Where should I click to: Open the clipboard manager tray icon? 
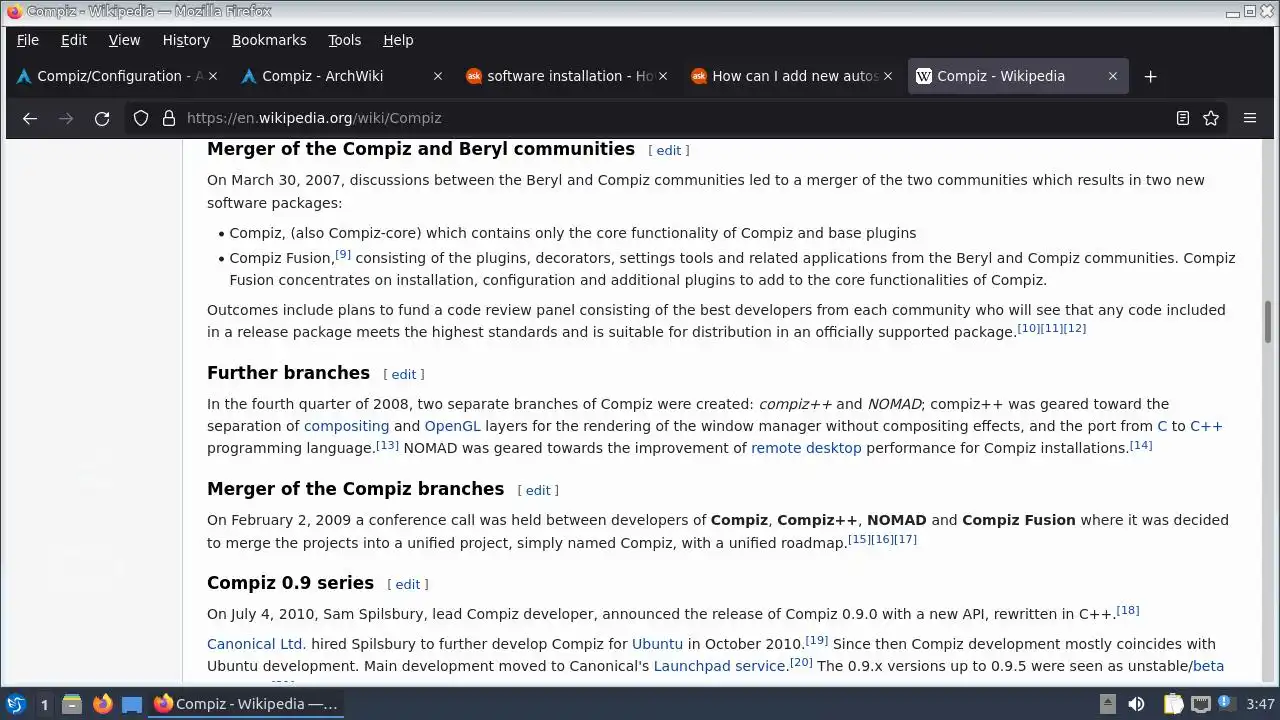click(x=1172, y=704)
